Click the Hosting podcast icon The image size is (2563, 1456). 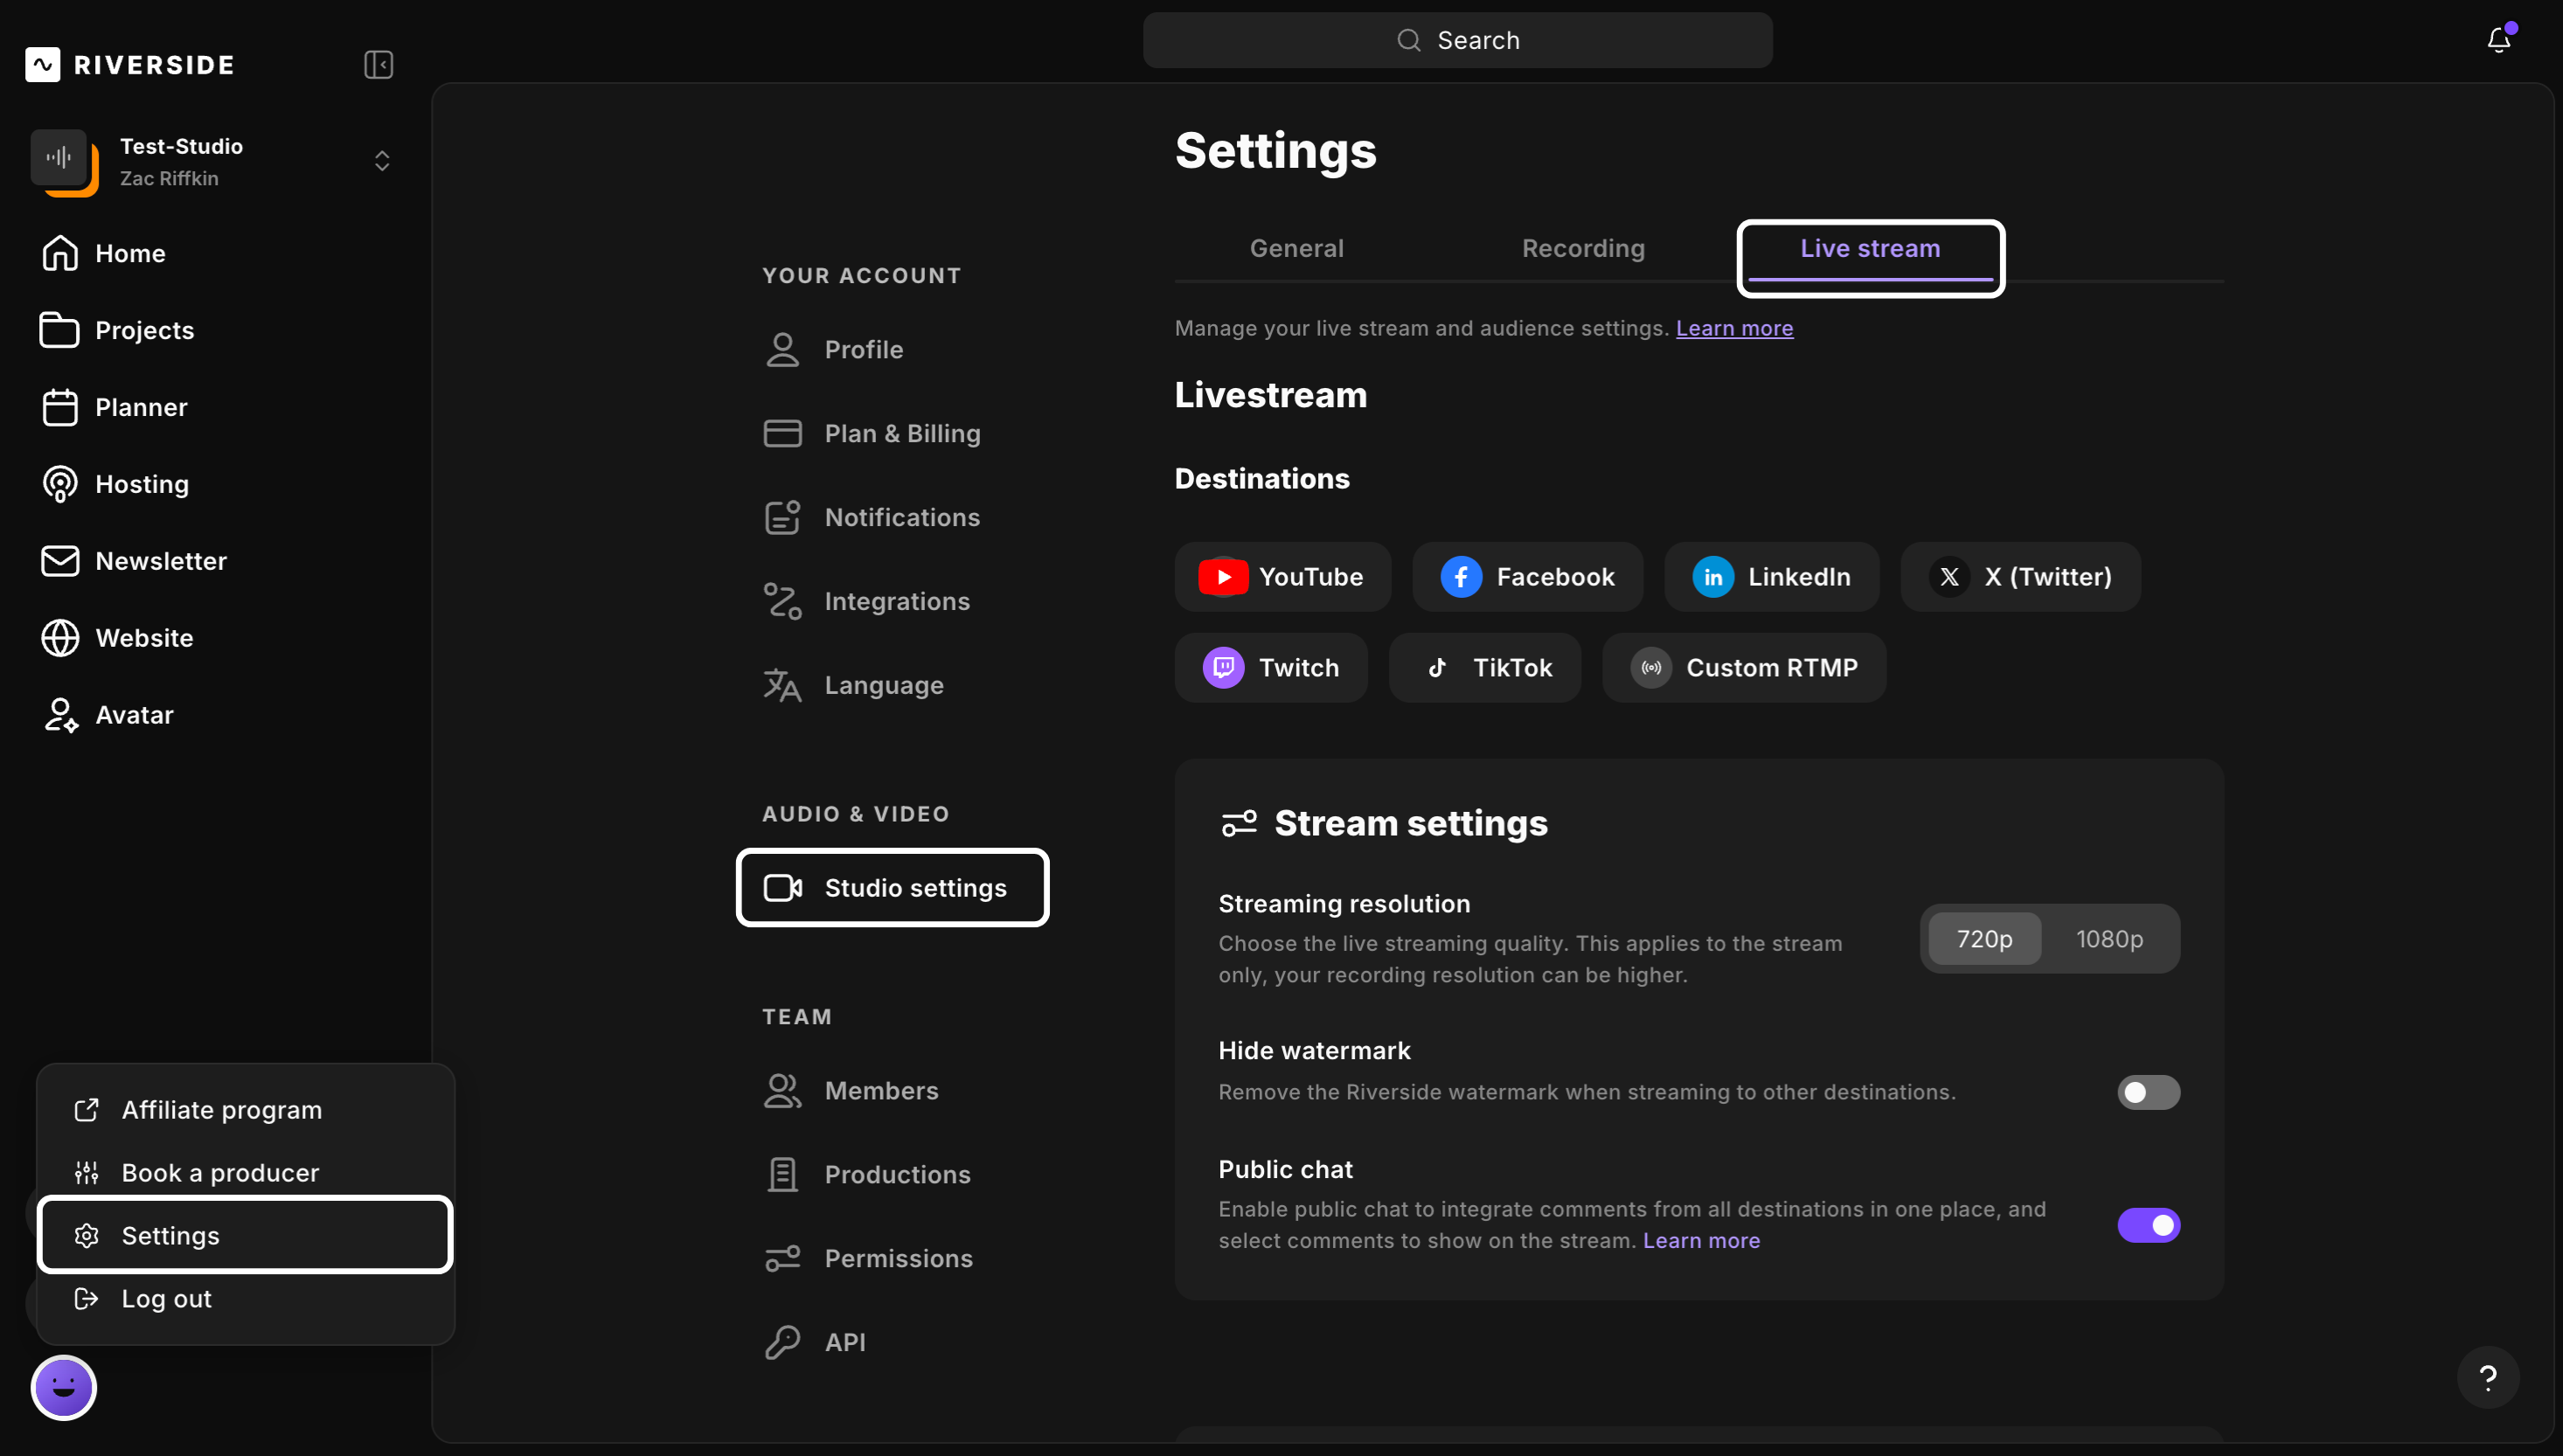pos(60,484)
